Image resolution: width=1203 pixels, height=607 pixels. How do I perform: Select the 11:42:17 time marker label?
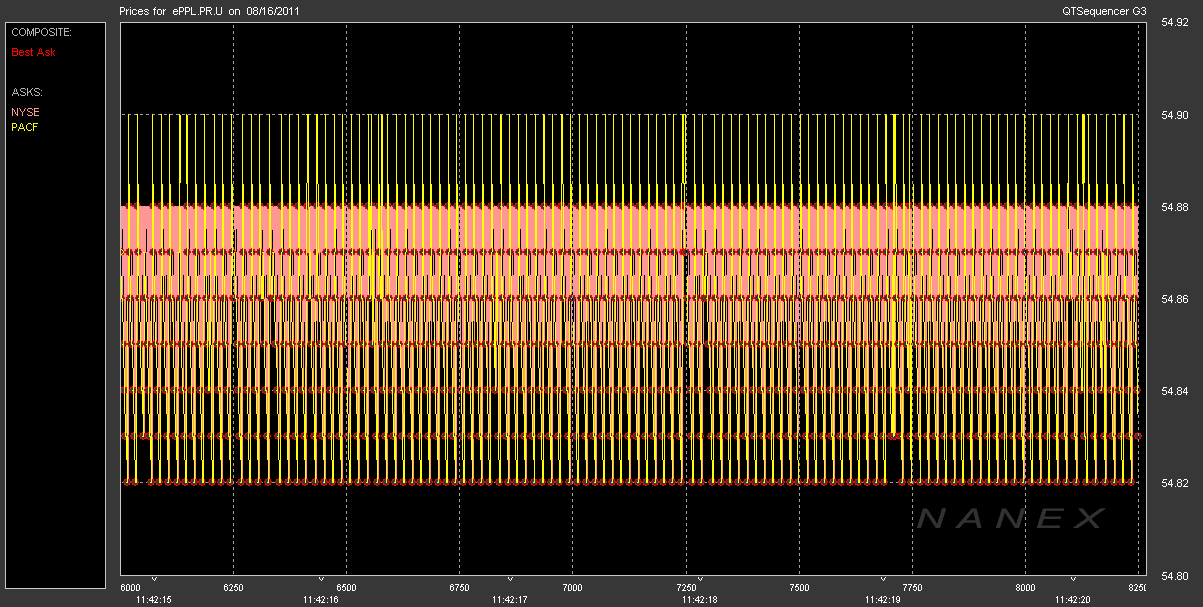(510, 600)
